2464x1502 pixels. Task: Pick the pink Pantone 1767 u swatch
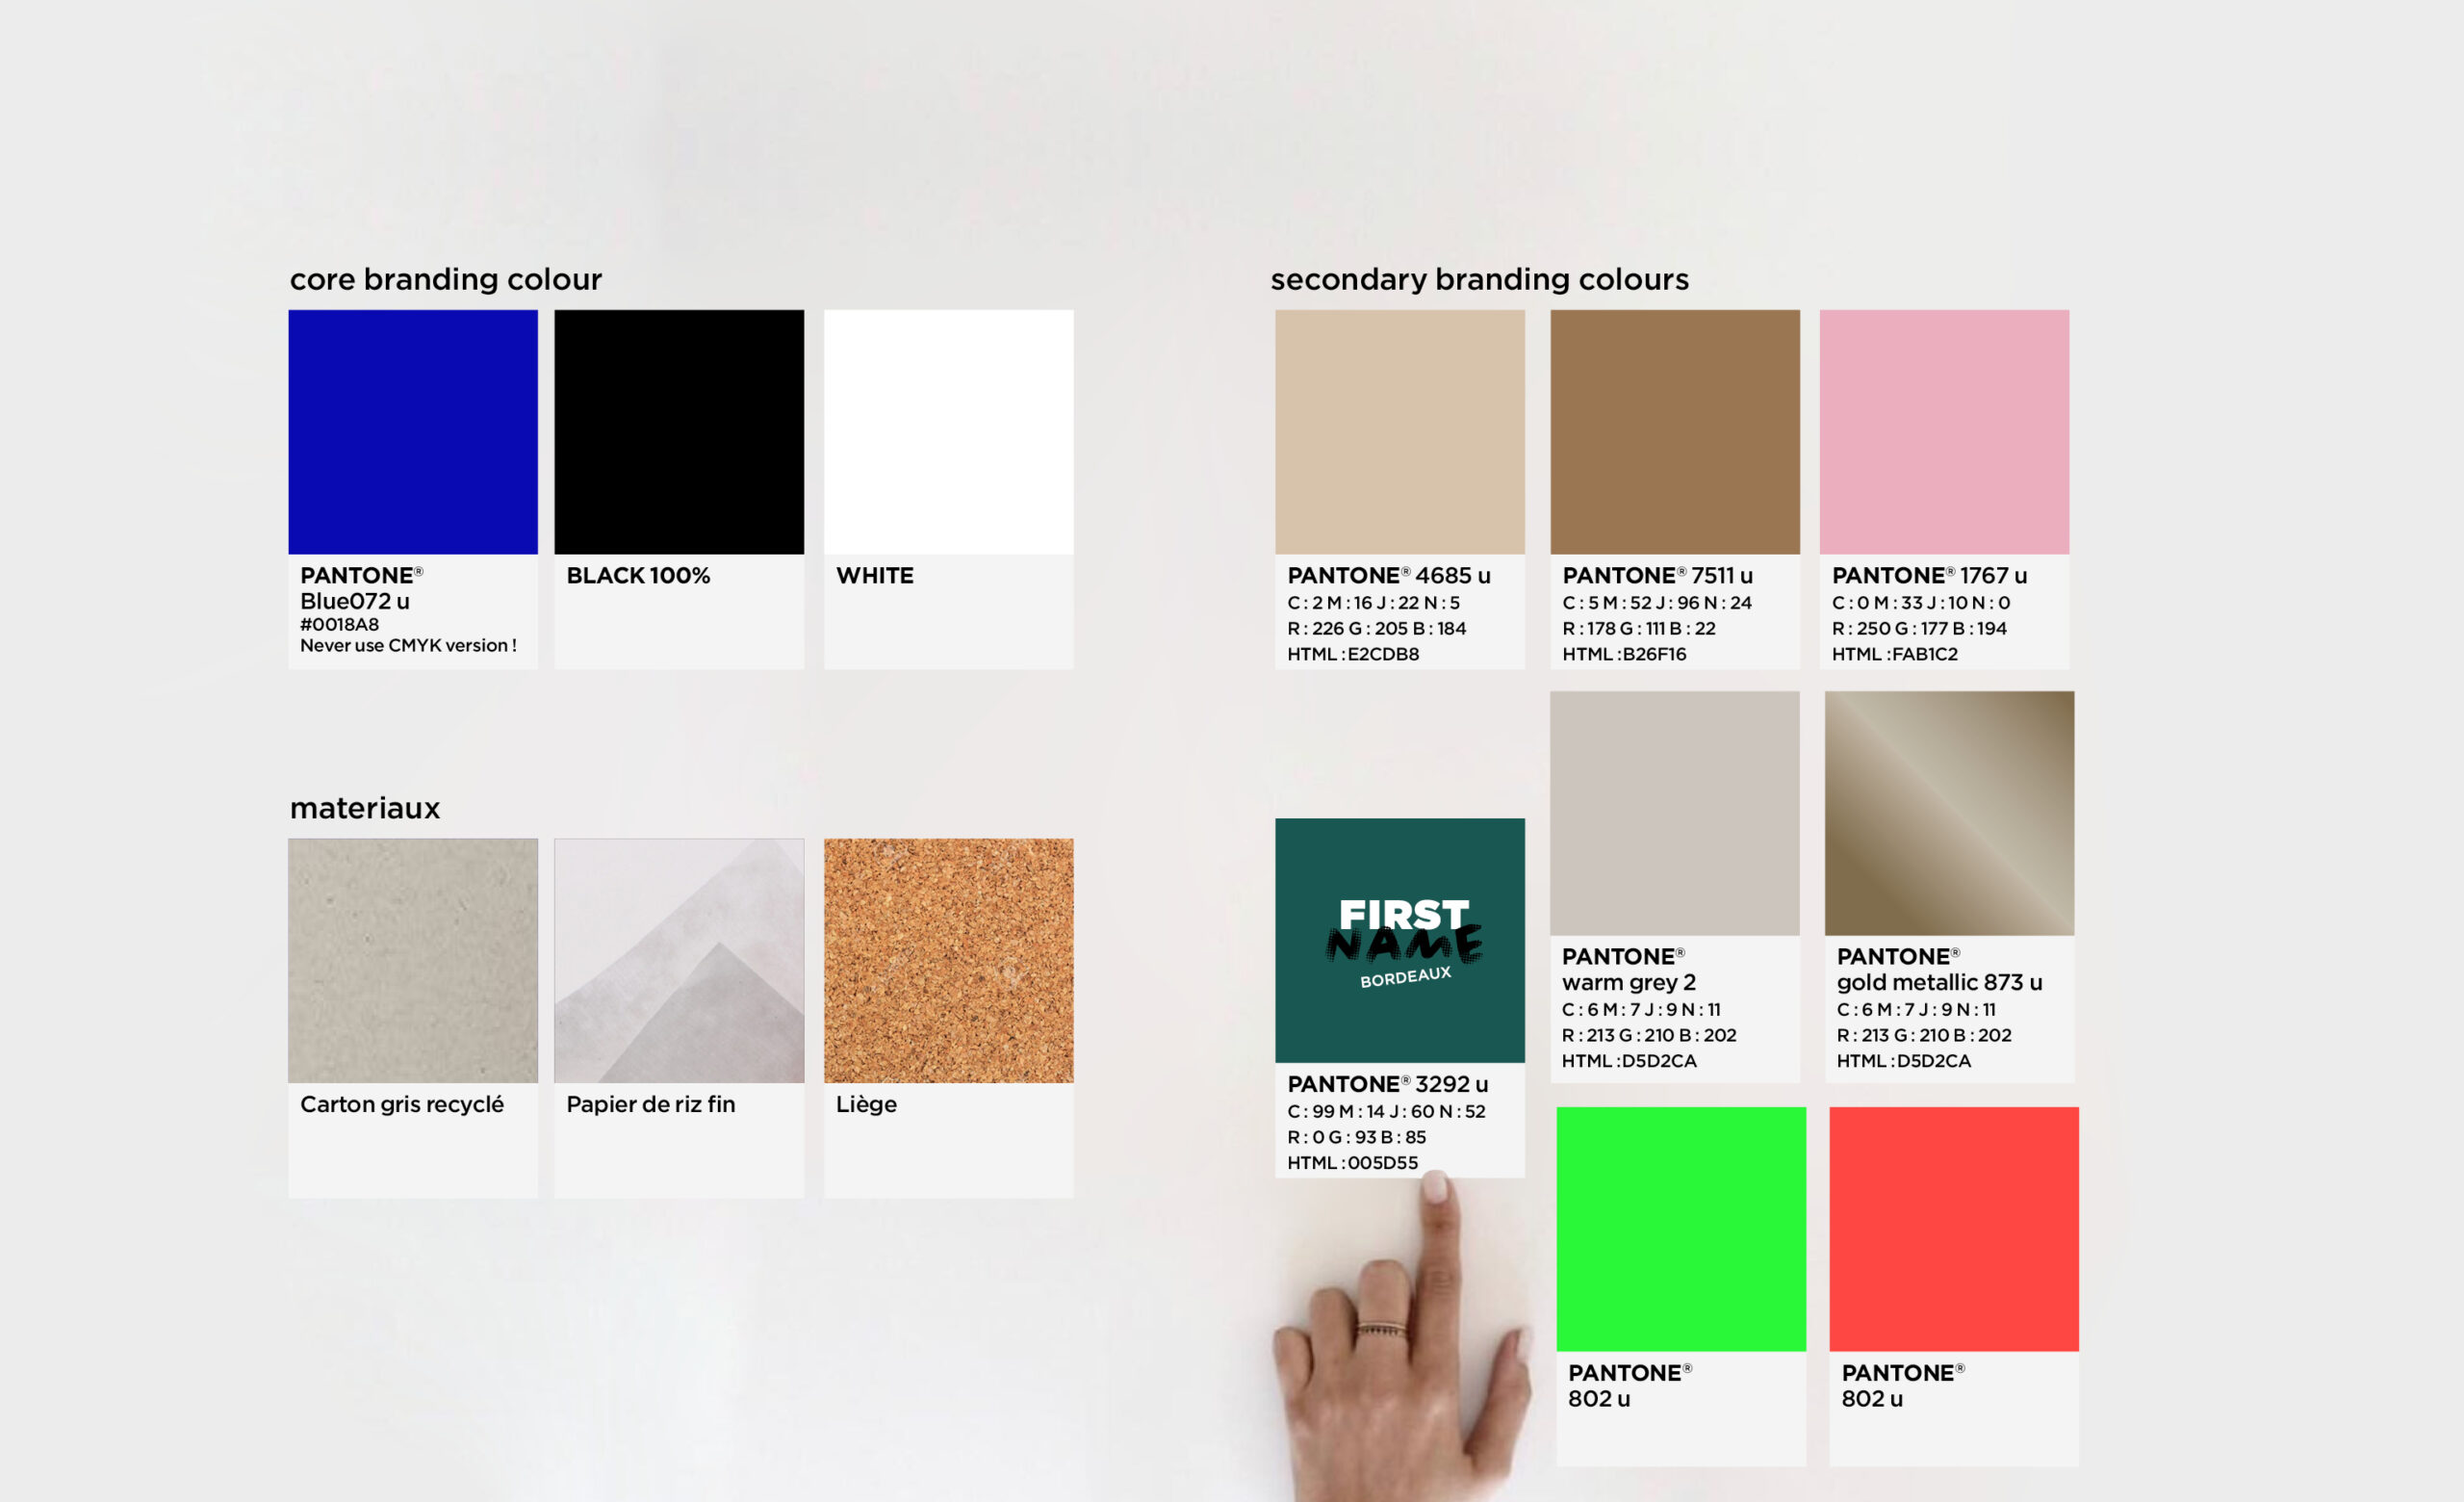click(x=1944, y=431)
